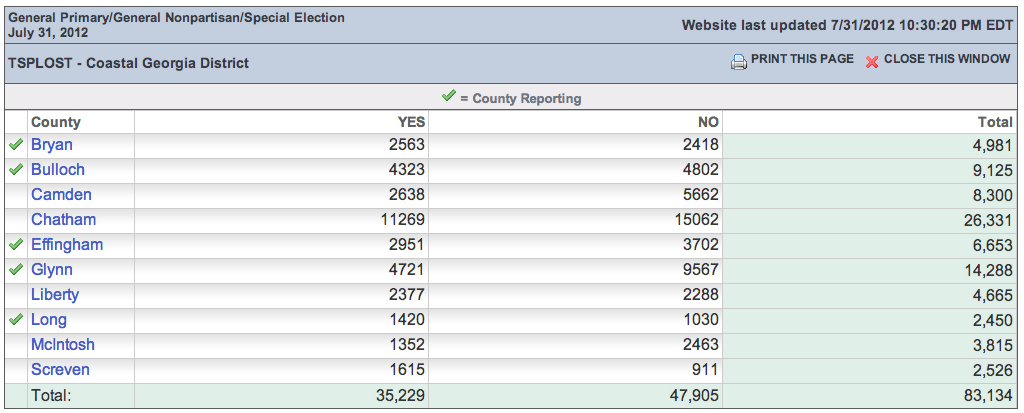Click the green checkmark beside Bryan

coord(15,145)
